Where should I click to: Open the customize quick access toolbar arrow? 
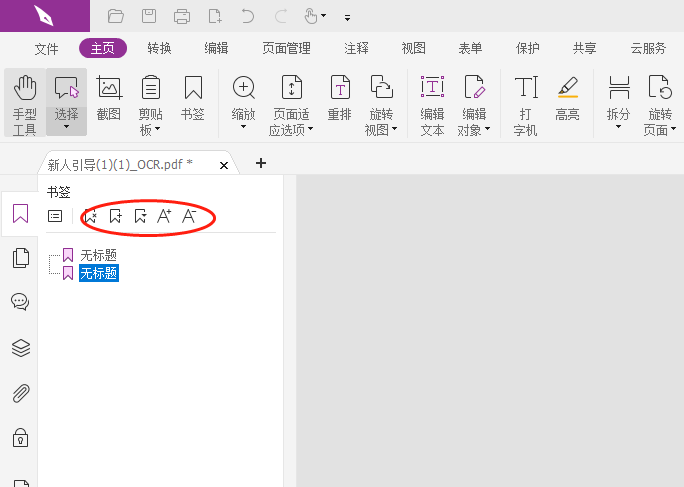(347, 18)
